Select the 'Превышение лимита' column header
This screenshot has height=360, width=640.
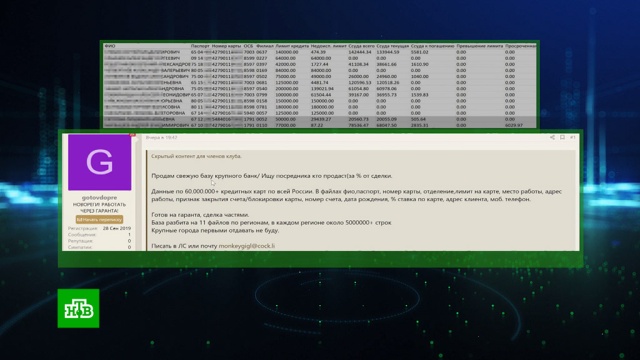480,46
